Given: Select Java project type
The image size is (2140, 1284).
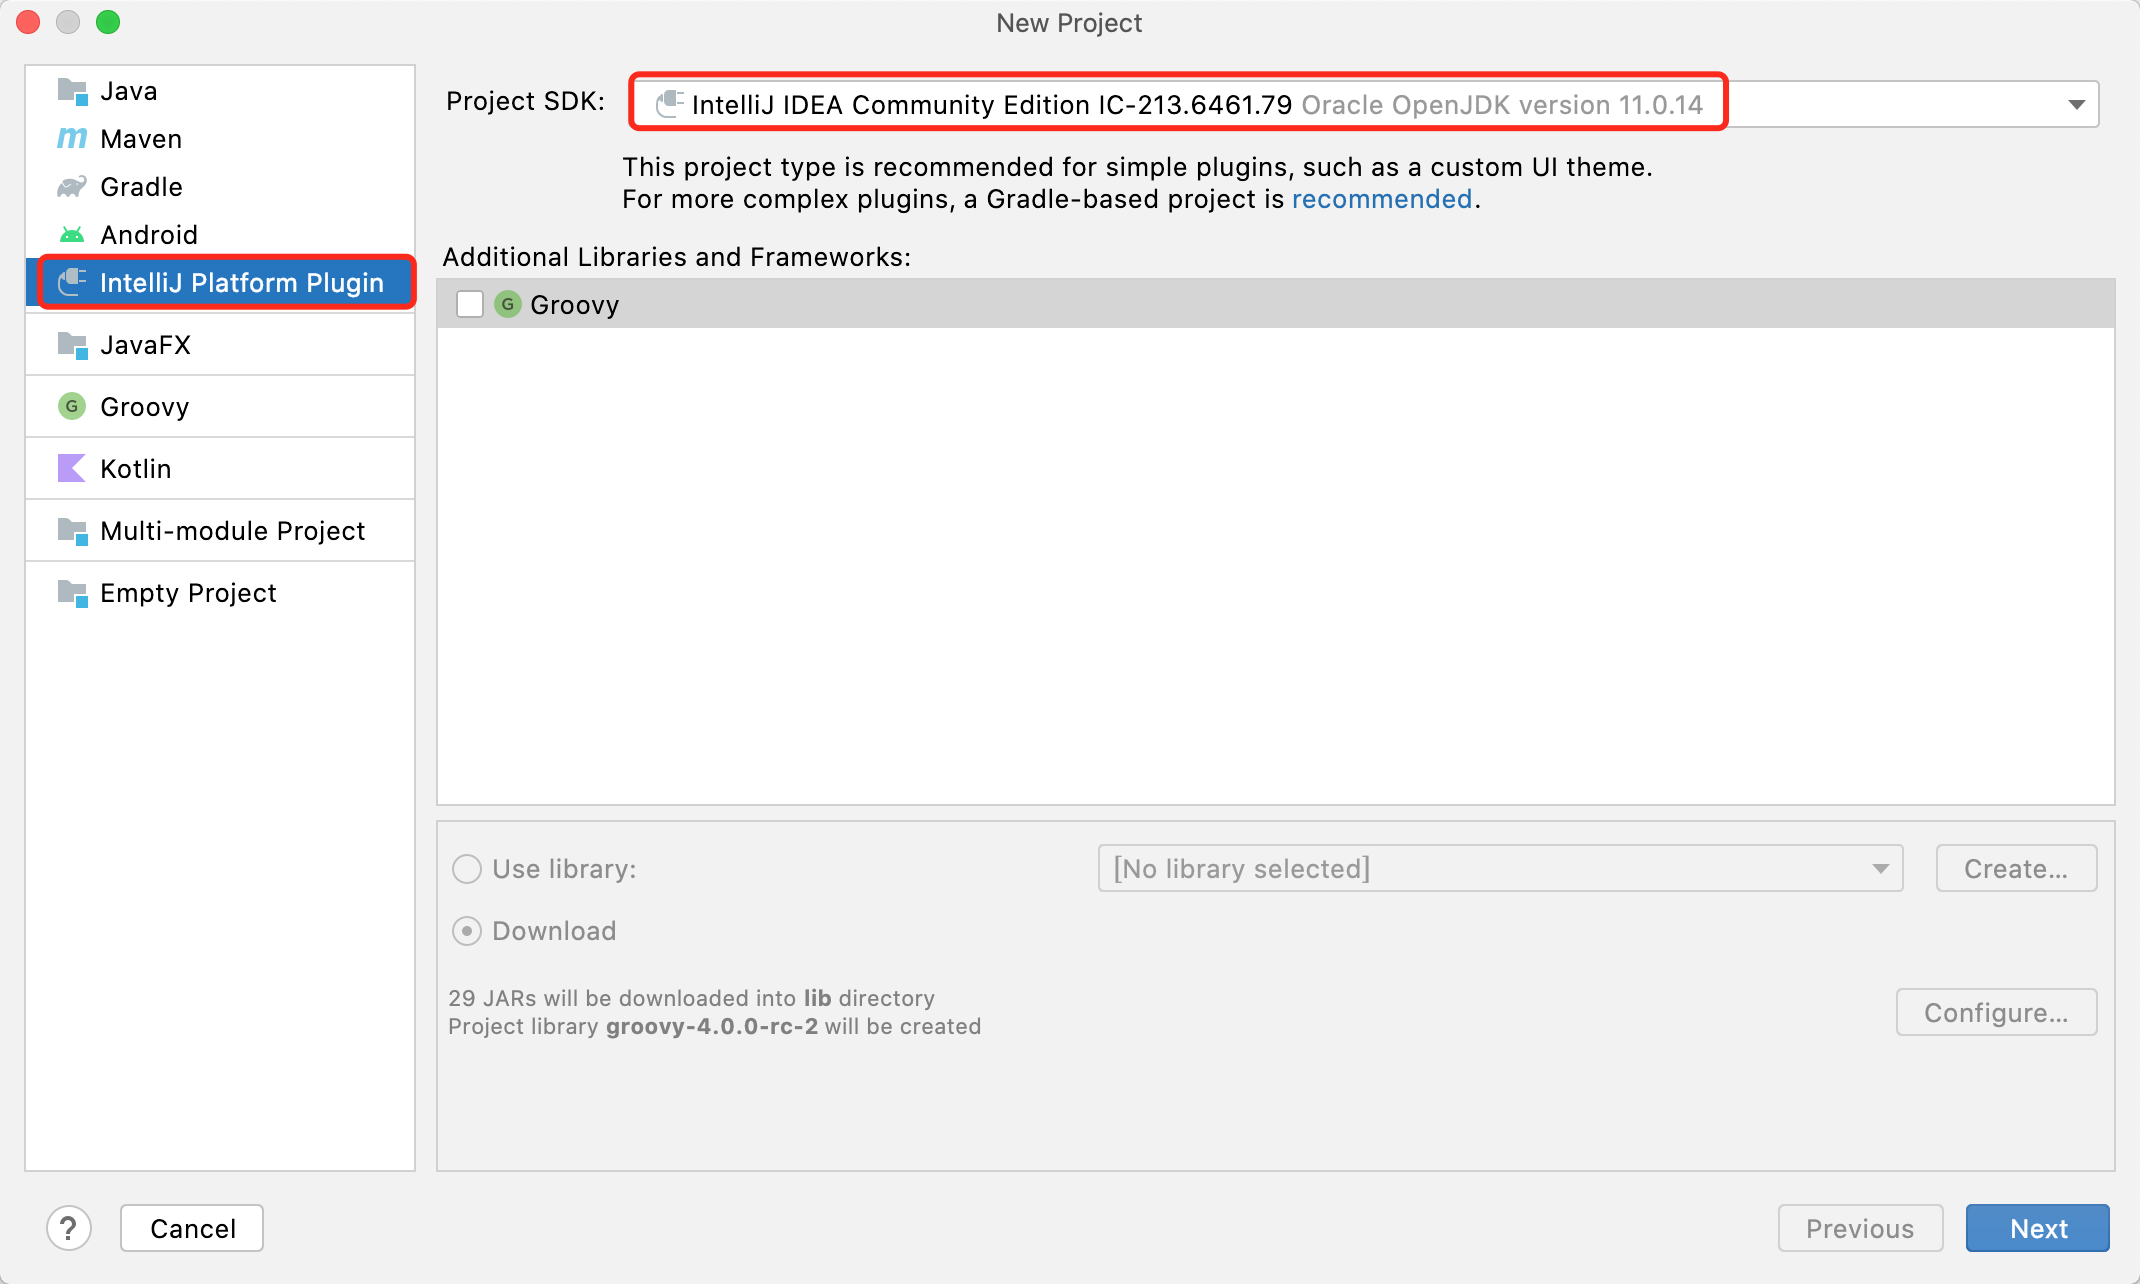Looking at the screenshot, I should point(220,91).
